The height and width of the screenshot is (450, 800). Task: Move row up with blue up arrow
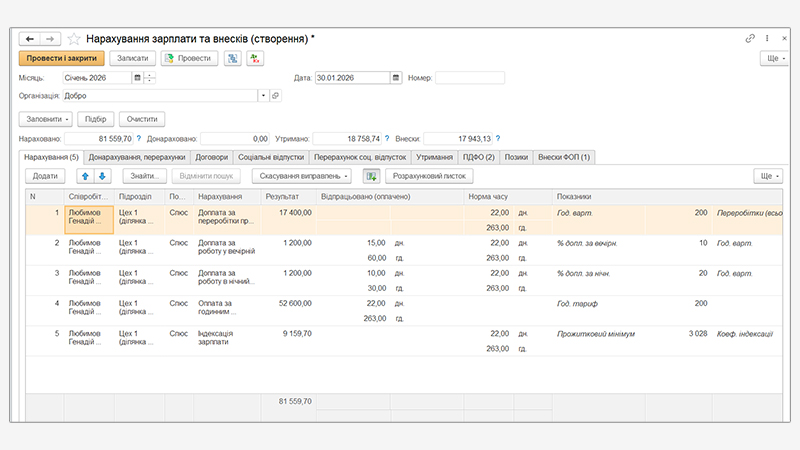point(85,176)
